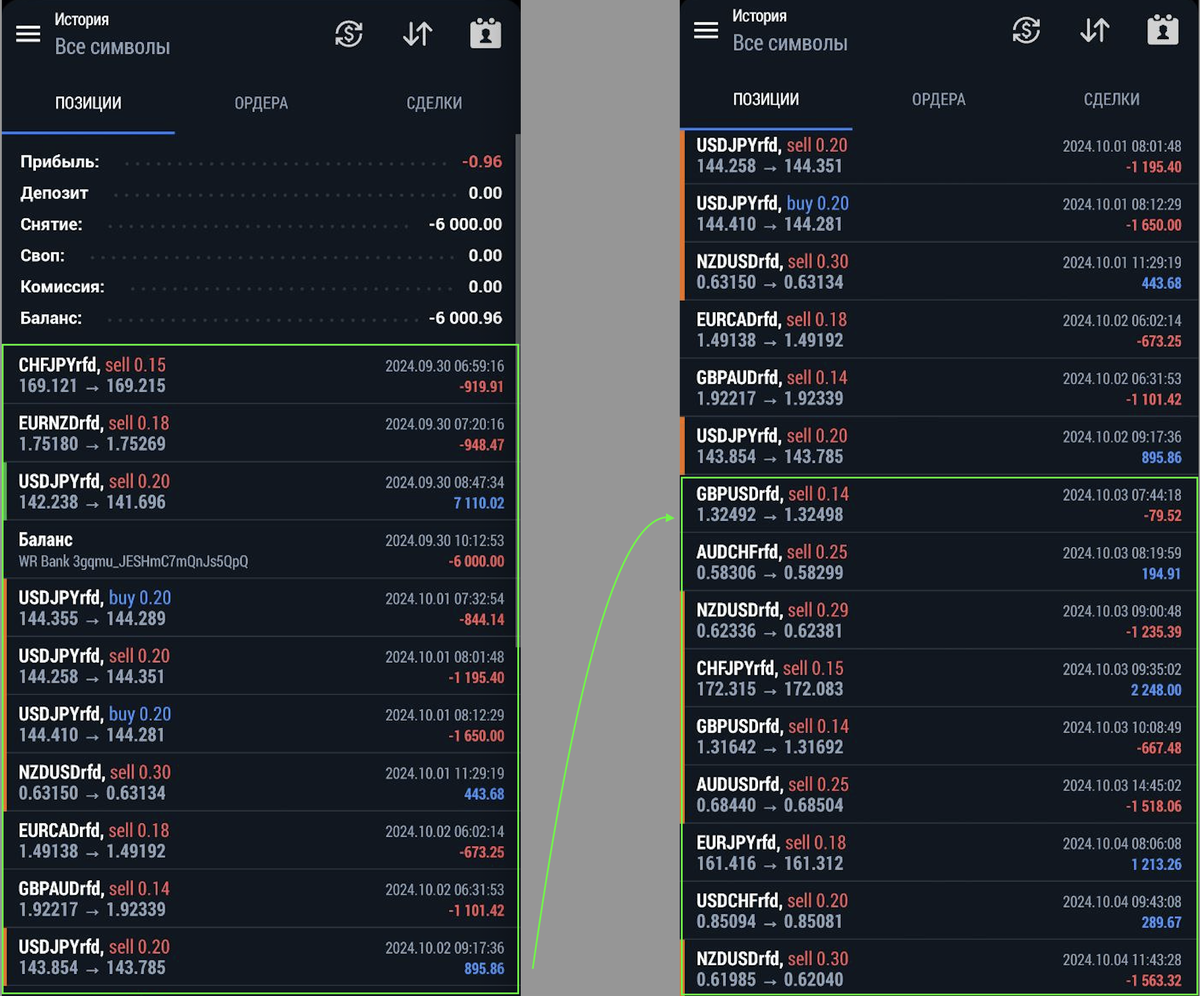Open GBPAUDrfd position in right screen

939,387
